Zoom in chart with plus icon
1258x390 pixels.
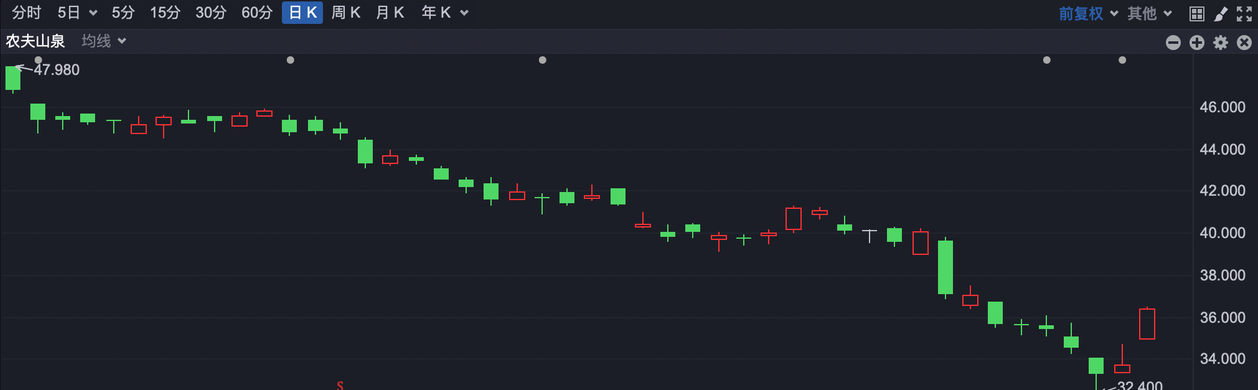click(x=1197, y=42)
